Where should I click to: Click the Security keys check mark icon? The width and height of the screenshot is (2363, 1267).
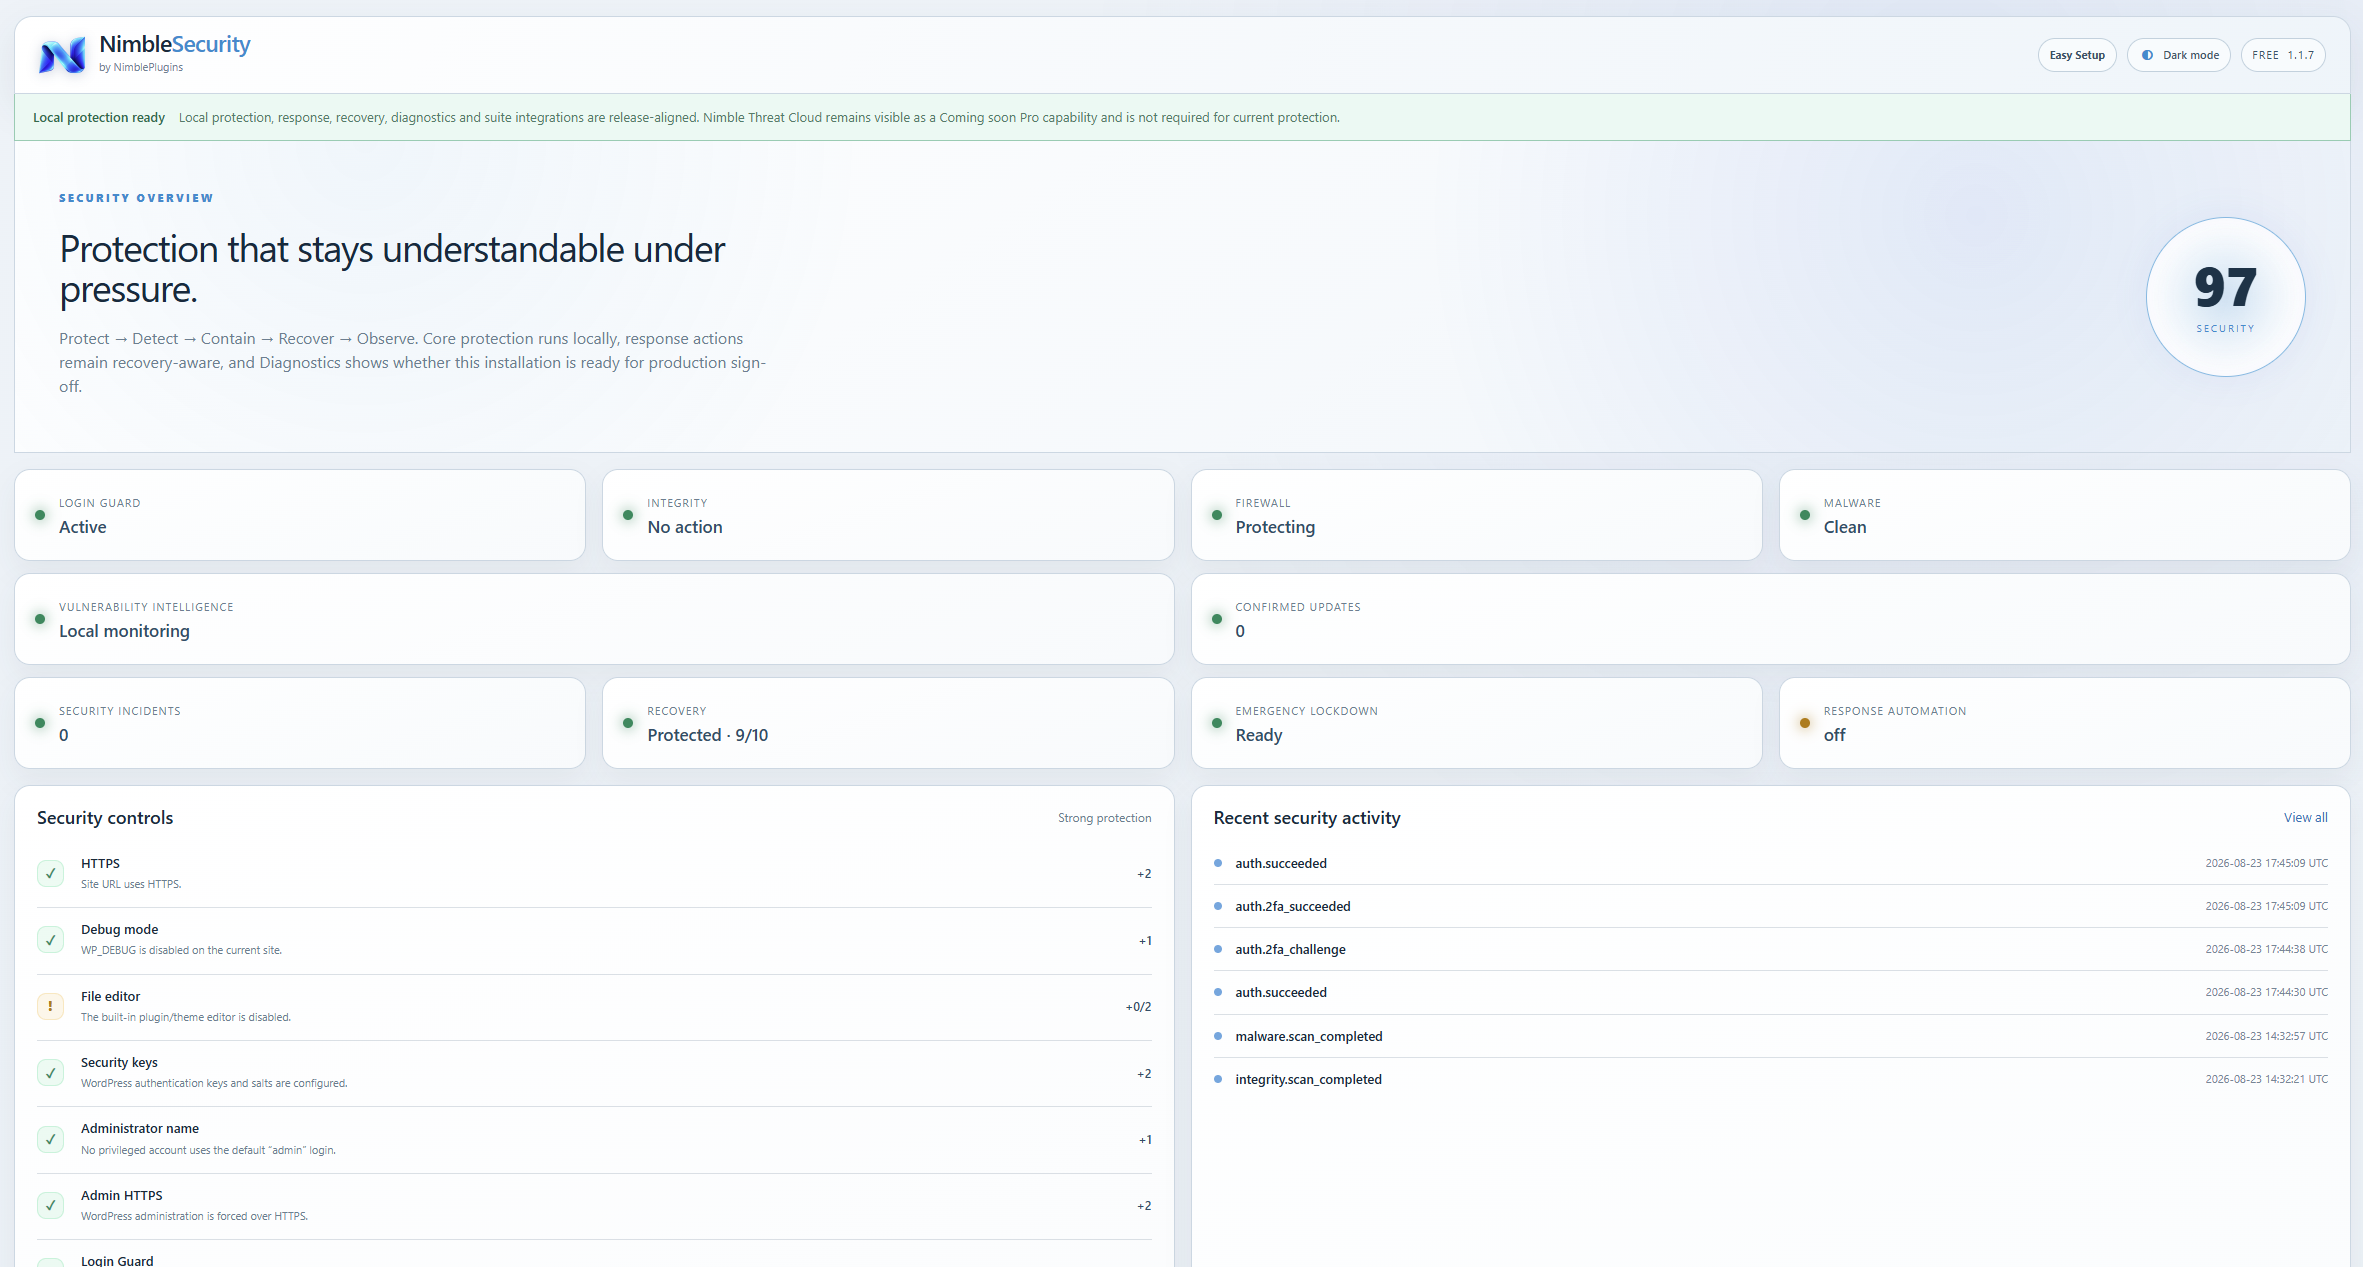click(50, 1072)
